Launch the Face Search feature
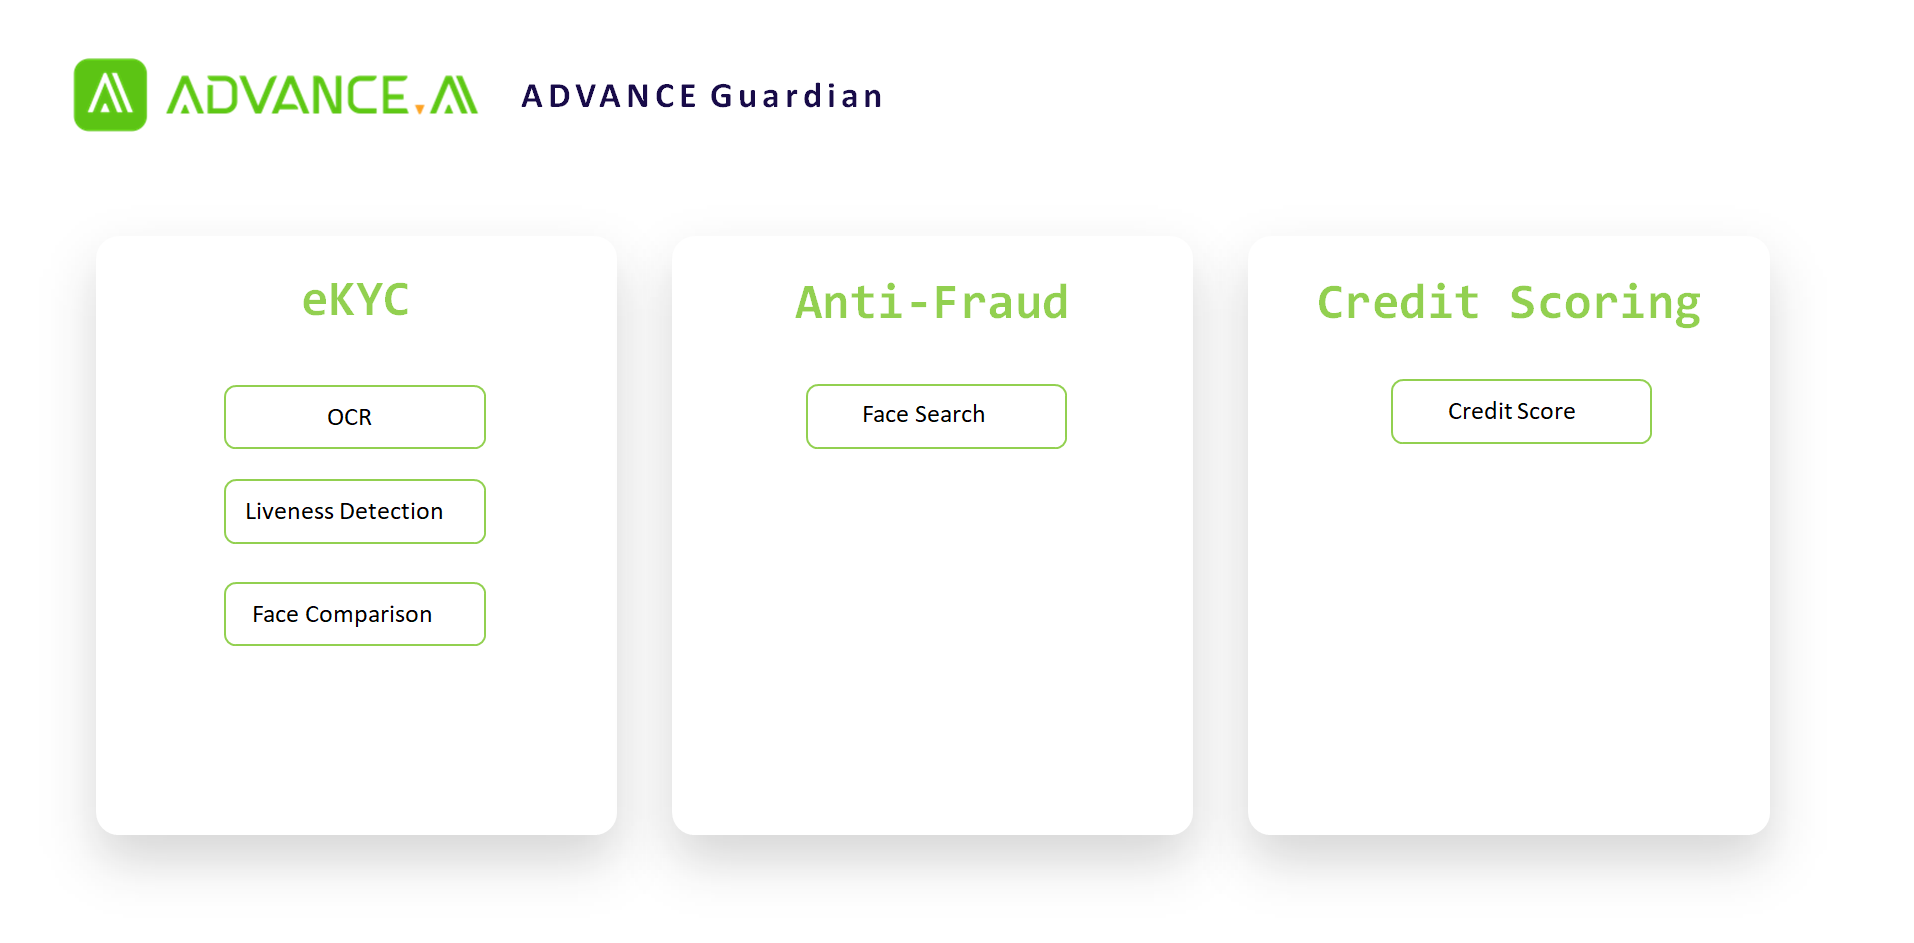Viewport: 1914px width, 943px height. pos(936,416)
